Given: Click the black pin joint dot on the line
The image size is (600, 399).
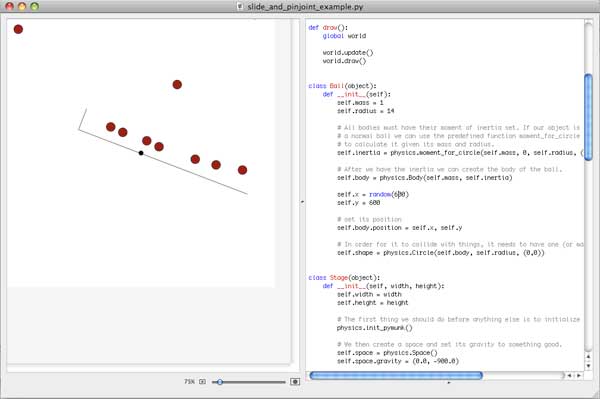Looking at the screenshot, I should (x=141, y=153).
